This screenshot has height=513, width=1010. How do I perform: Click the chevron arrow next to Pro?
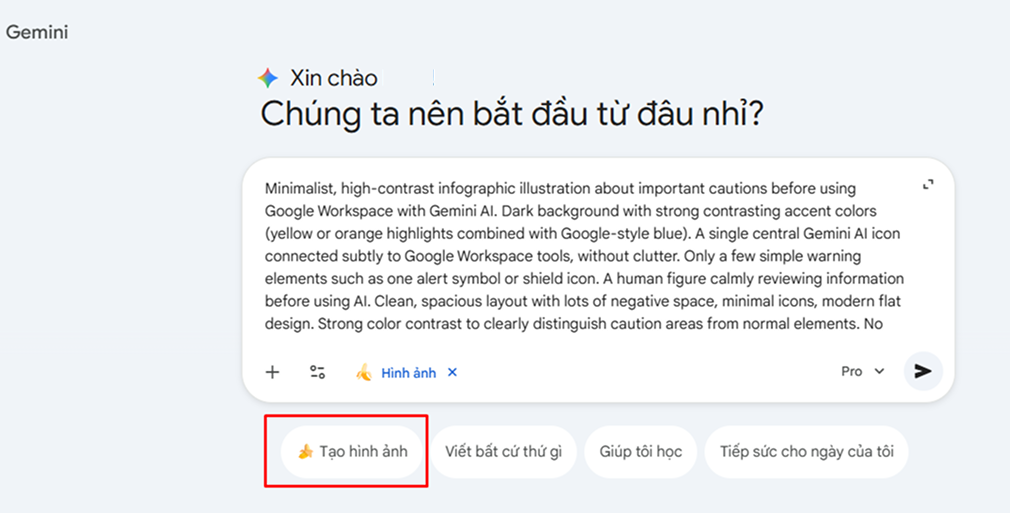click(880, 371)
